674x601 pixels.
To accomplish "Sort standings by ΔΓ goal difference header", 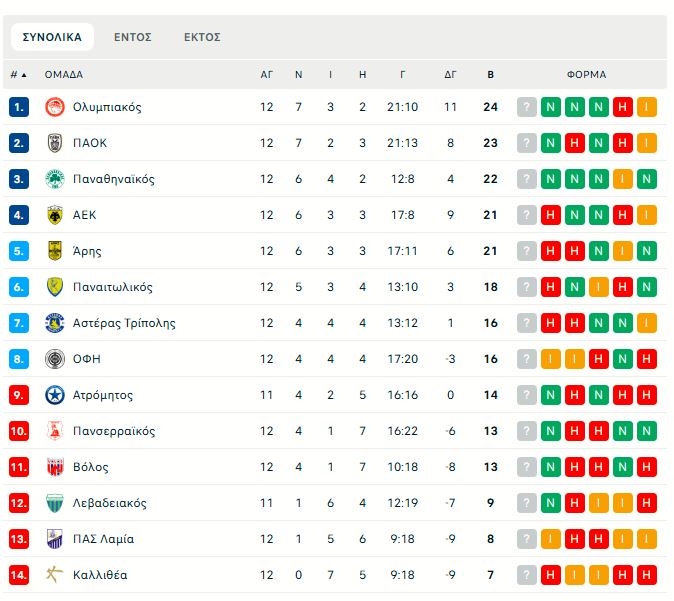I will point(450,75).
